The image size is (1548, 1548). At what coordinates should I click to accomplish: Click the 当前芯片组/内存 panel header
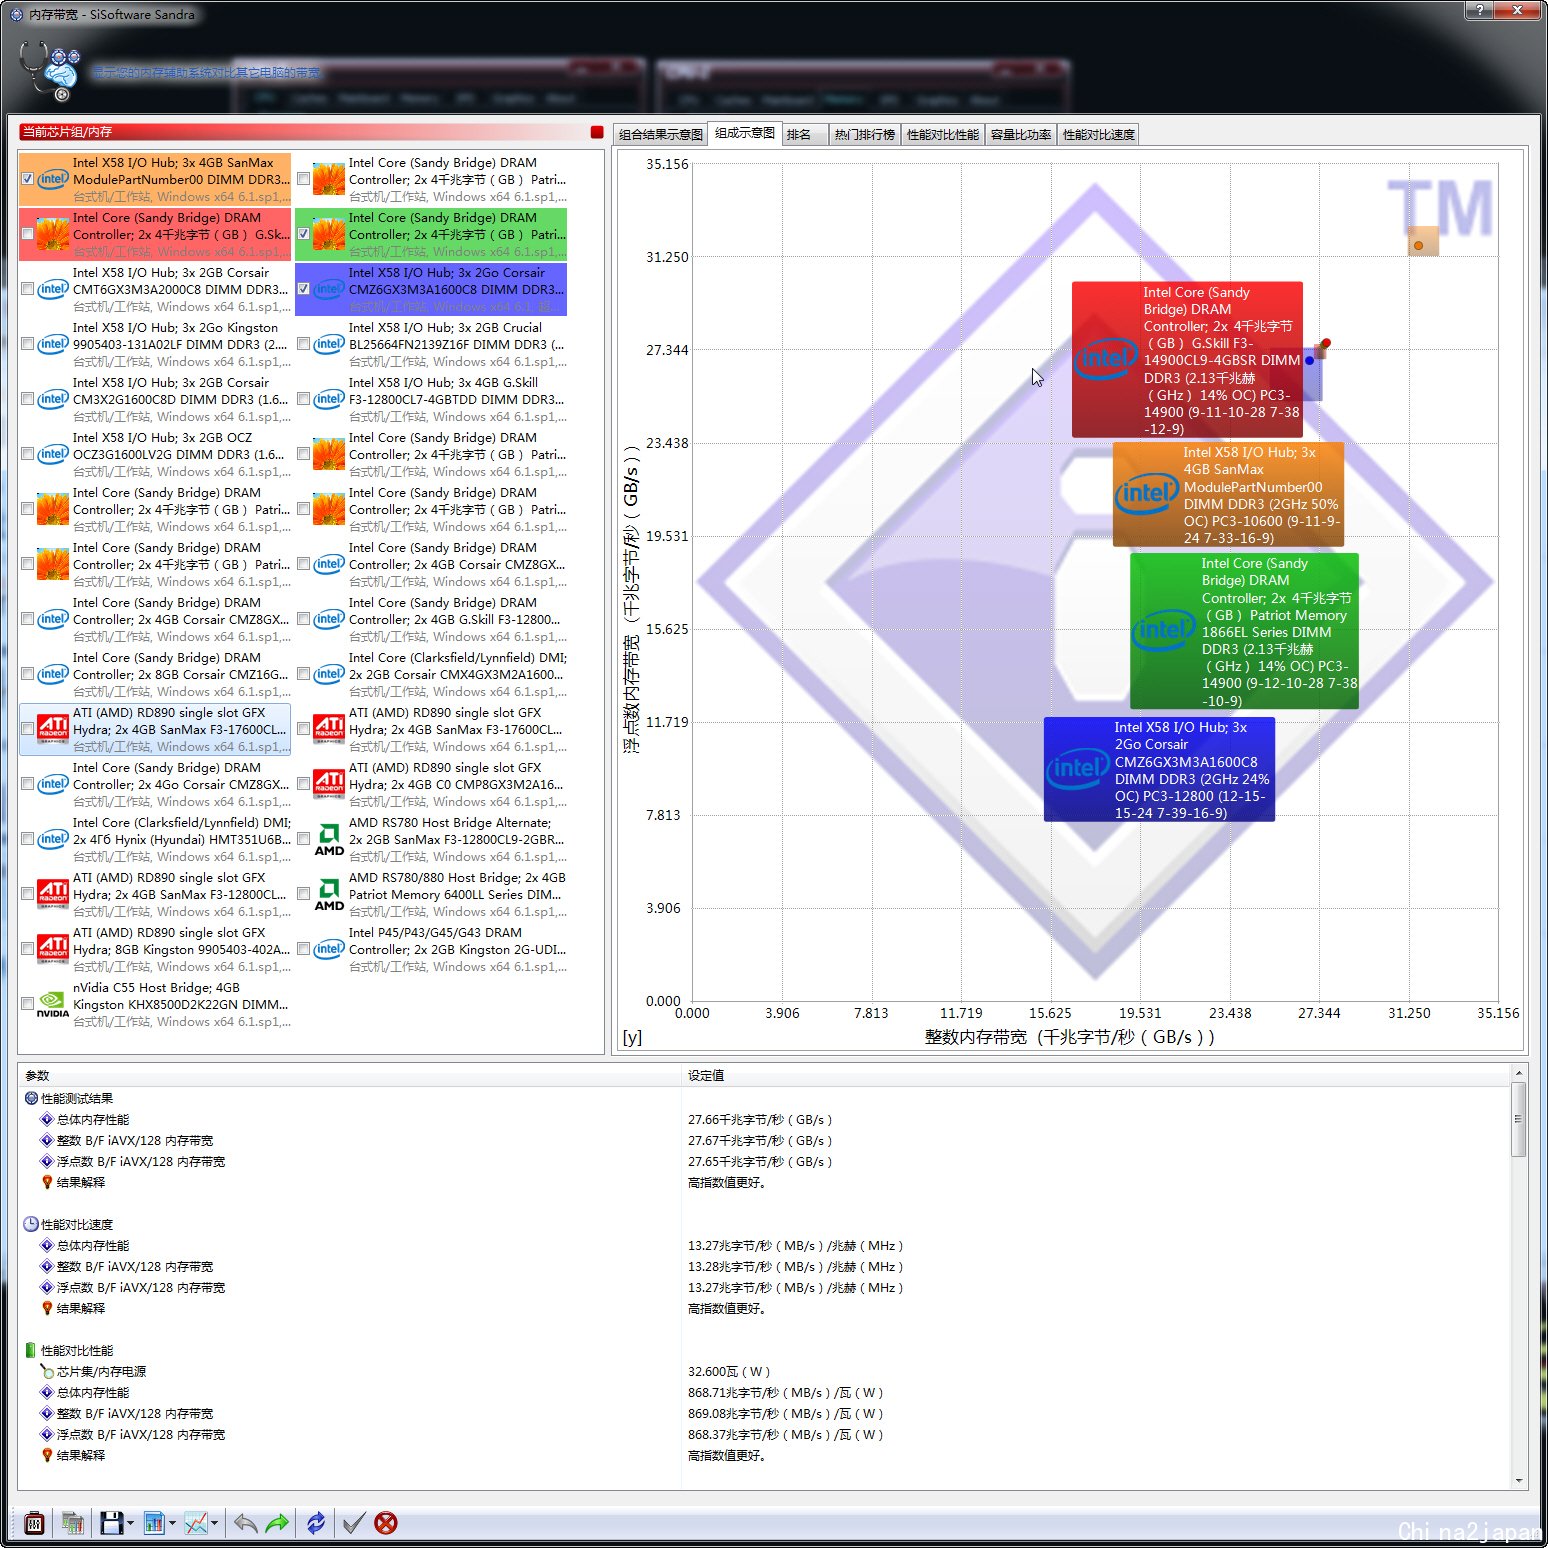click(302, 132)
